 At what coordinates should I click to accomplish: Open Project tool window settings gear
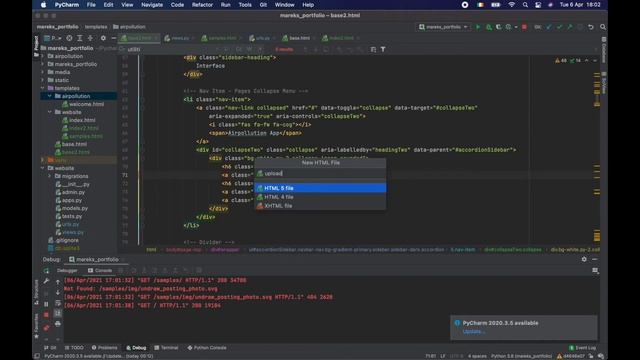(x=103, y=38)
